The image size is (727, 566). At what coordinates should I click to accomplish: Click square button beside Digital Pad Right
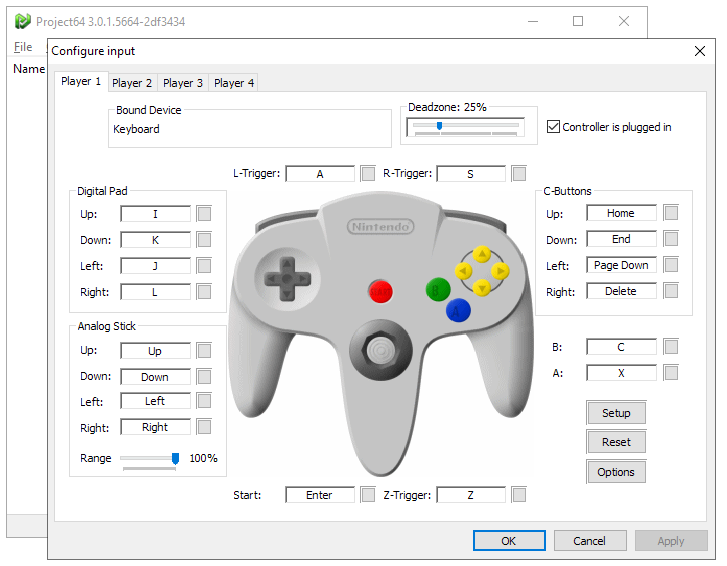[204, 292]
